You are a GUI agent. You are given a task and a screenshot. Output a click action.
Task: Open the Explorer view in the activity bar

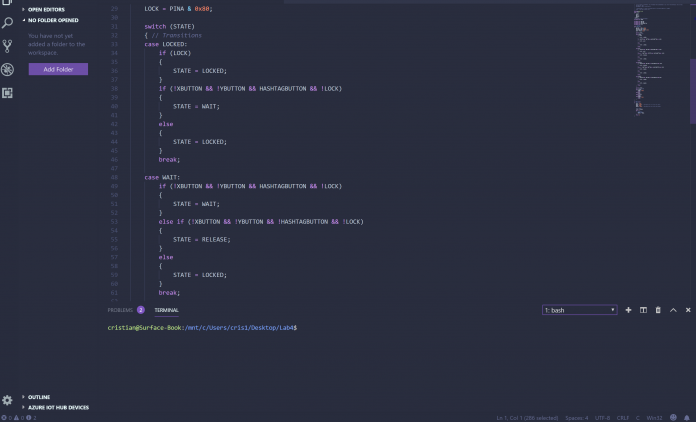tap(7, 2)
